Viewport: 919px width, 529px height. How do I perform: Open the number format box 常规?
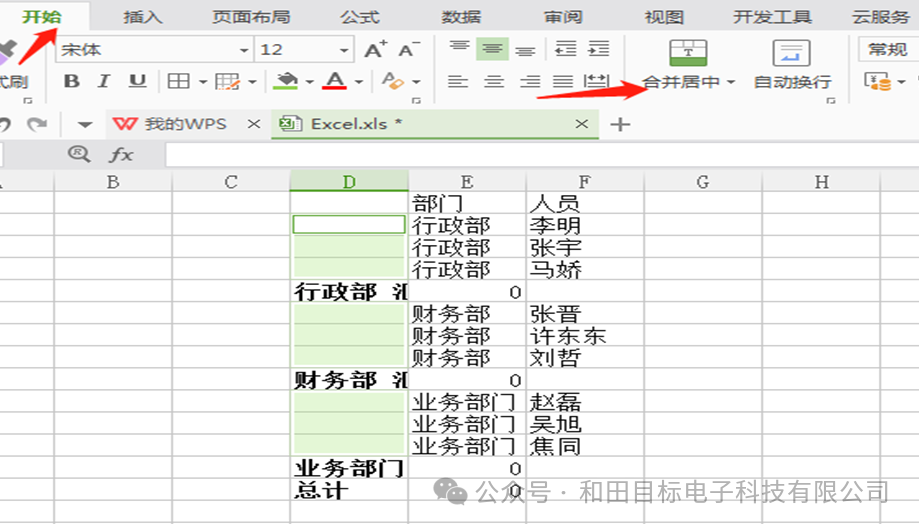[x=888, y=49]
